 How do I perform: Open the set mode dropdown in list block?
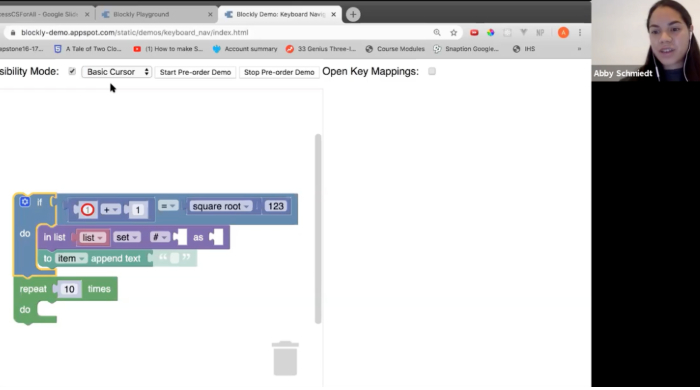pyautogui.click(x=127, y=237)
